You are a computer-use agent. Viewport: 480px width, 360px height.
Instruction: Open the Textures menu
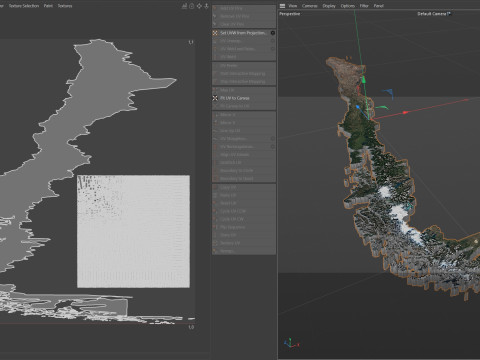(x=65, y=6)
